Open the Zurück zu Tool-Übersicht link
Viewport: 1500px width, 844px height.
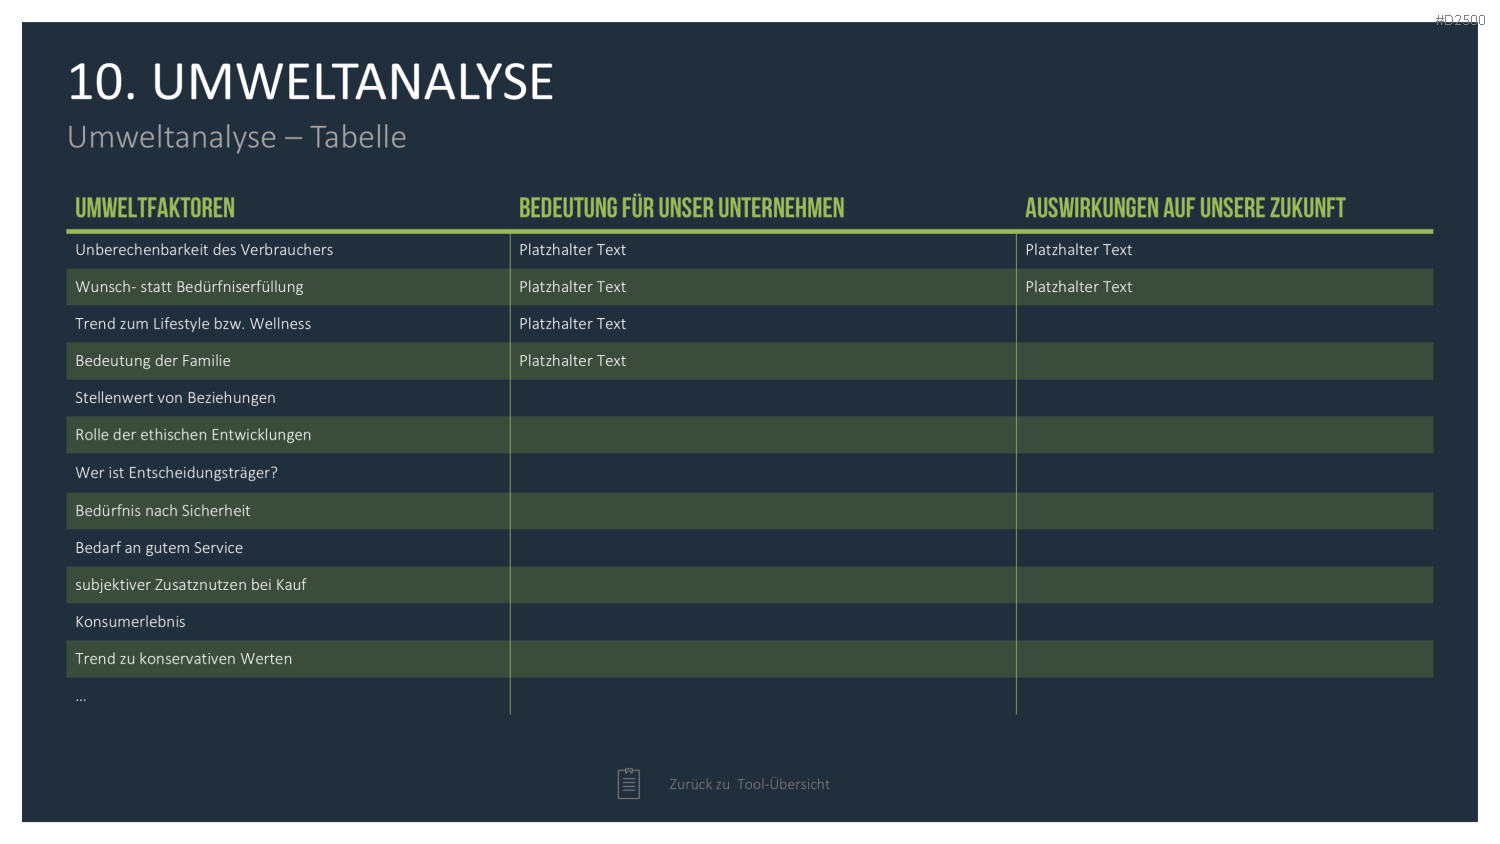[749, 784]
